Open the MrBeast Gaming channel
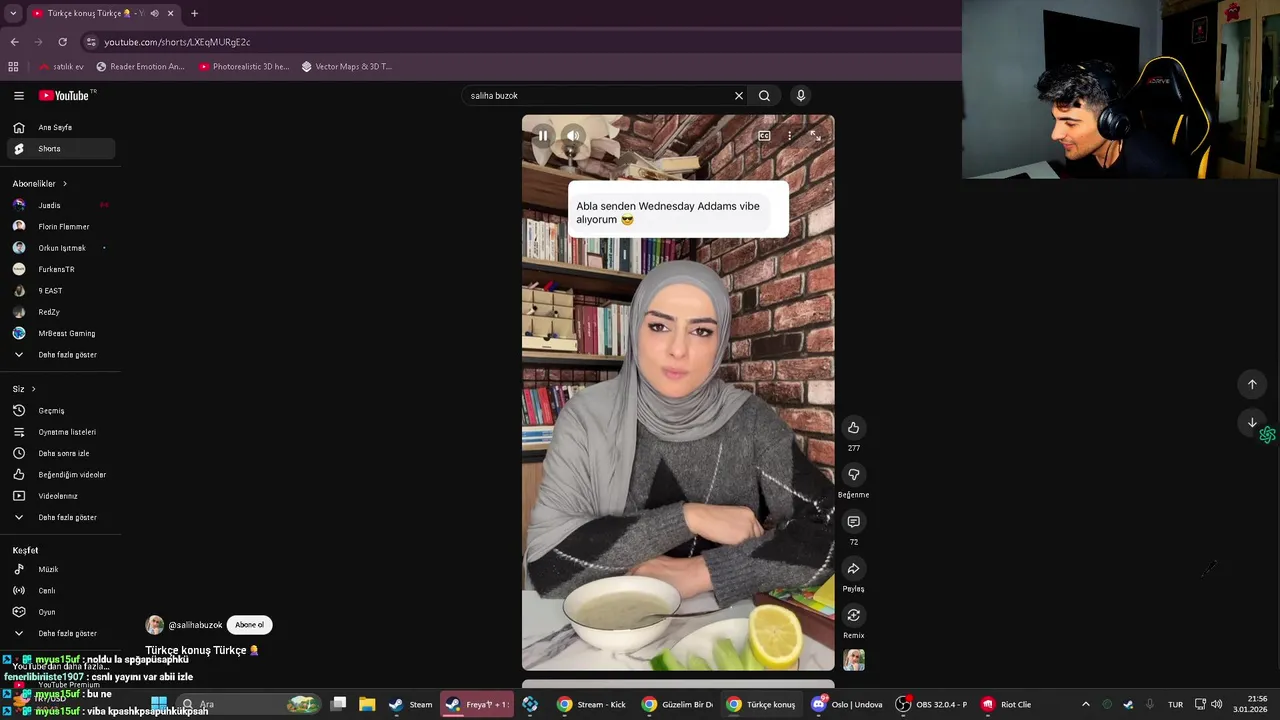This screenshot has height=720, width=1280. pos(61,333)
